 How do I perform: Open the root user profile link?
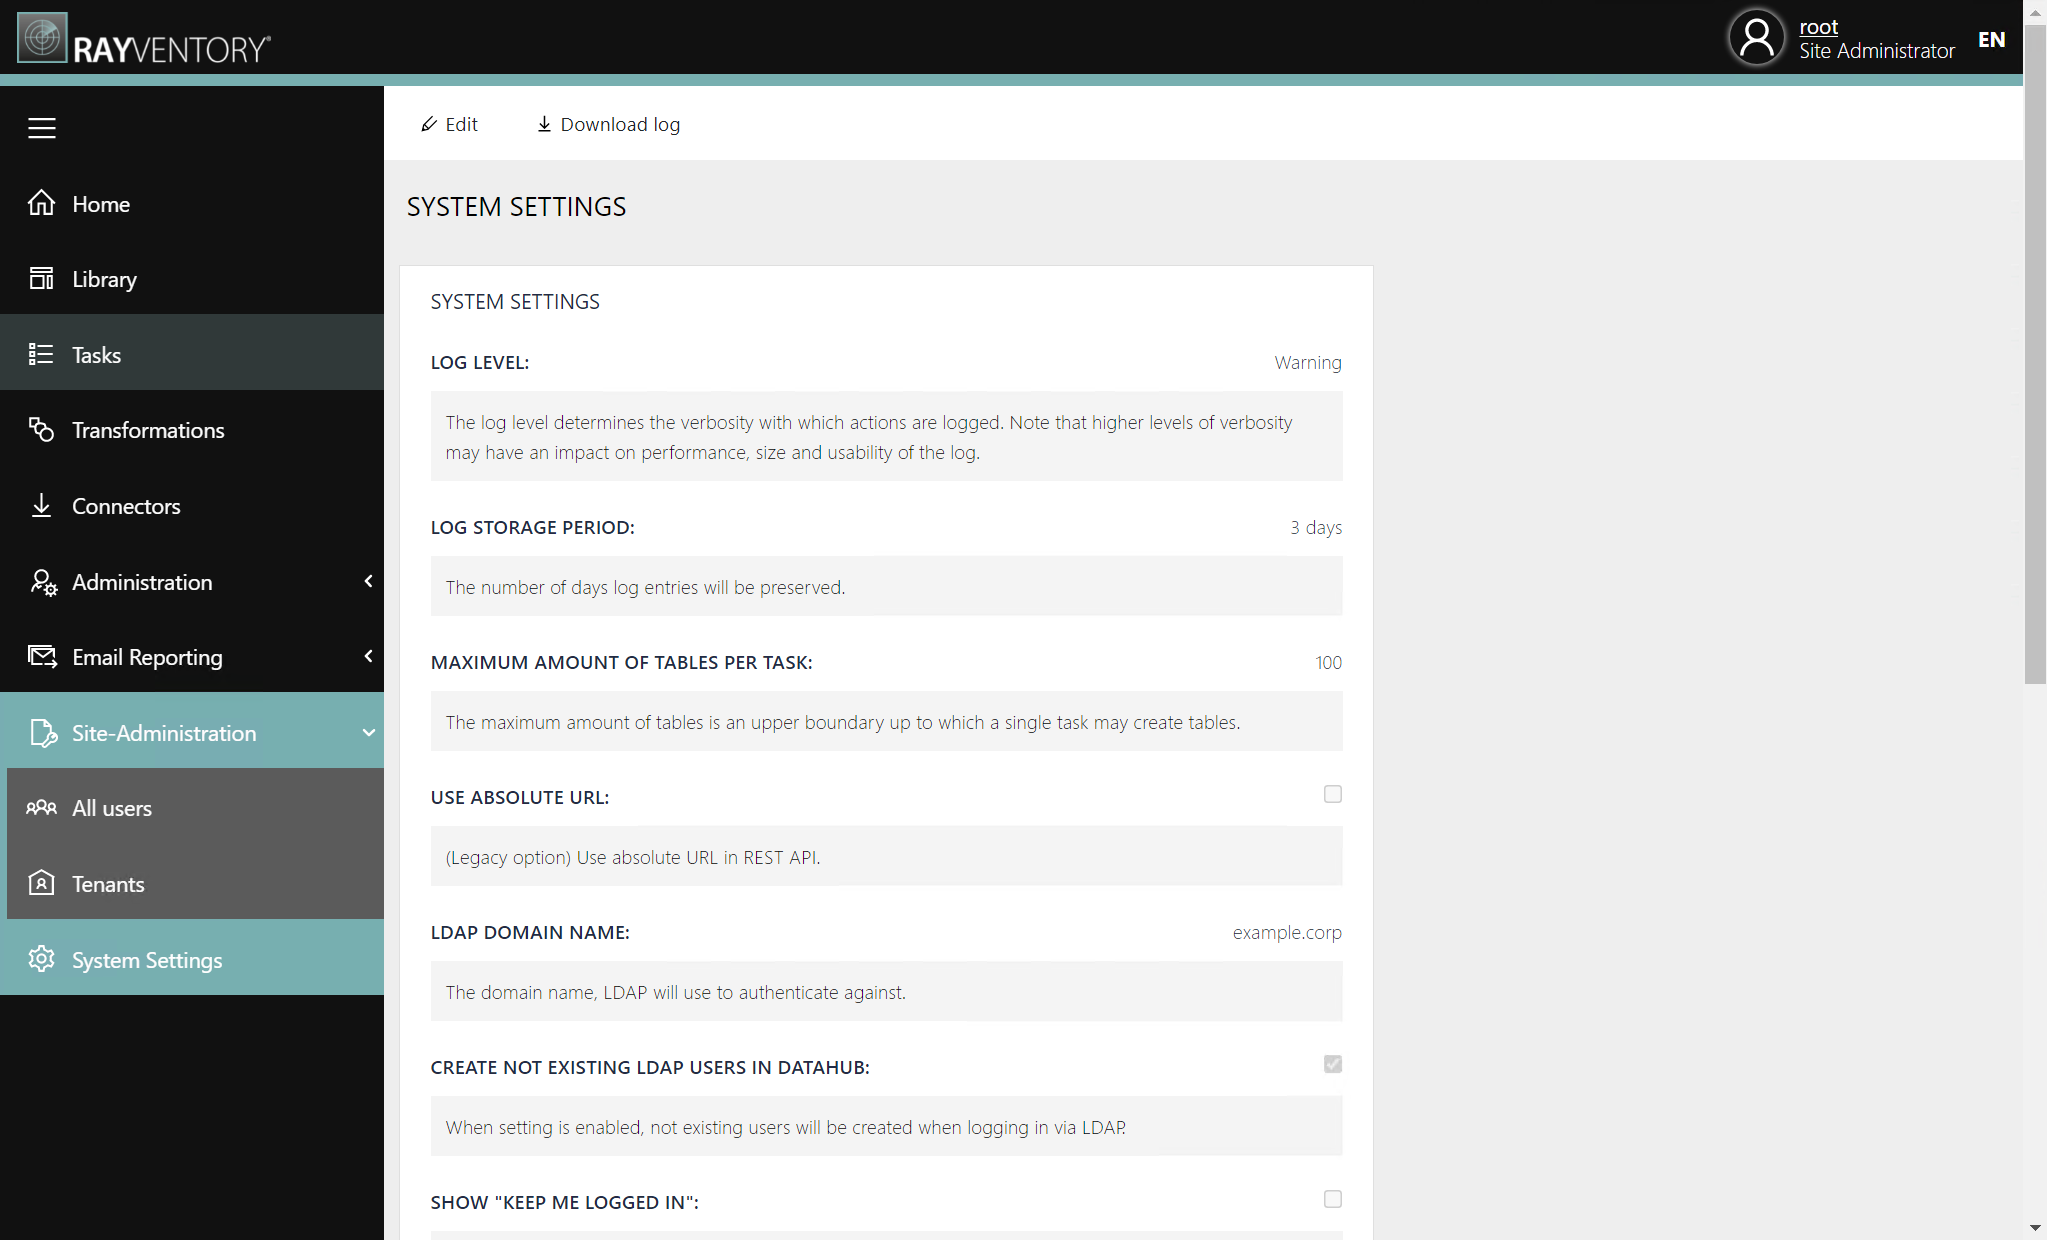[x=1818, y=27]
